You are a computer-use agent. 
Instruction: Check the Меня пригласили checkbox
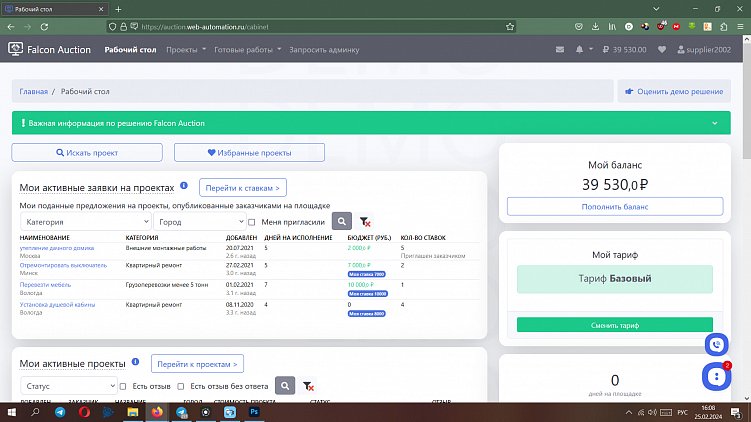[251, 222]
